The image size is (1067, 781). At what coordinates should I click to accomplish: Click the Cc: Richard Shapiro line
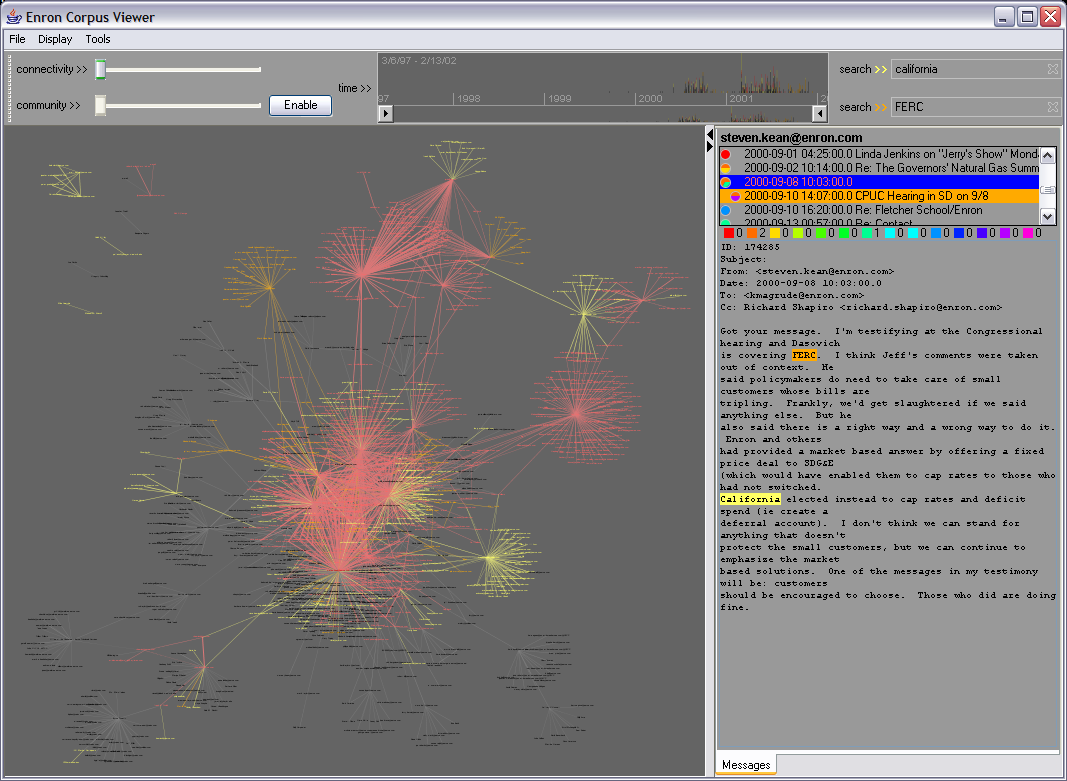861,307
